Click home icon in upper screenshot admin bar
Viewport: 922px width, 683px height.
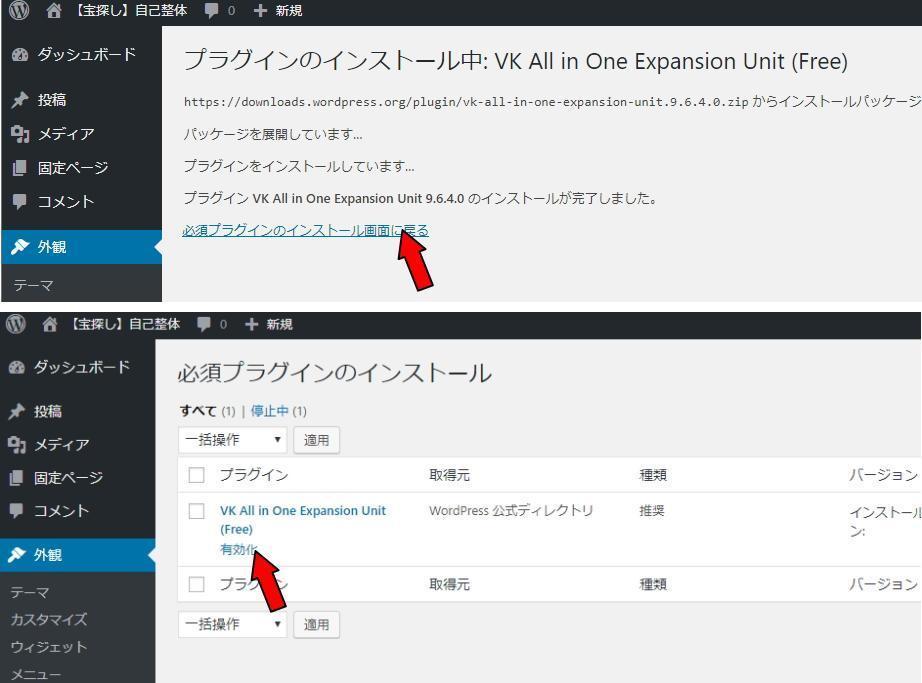[54, 11]
